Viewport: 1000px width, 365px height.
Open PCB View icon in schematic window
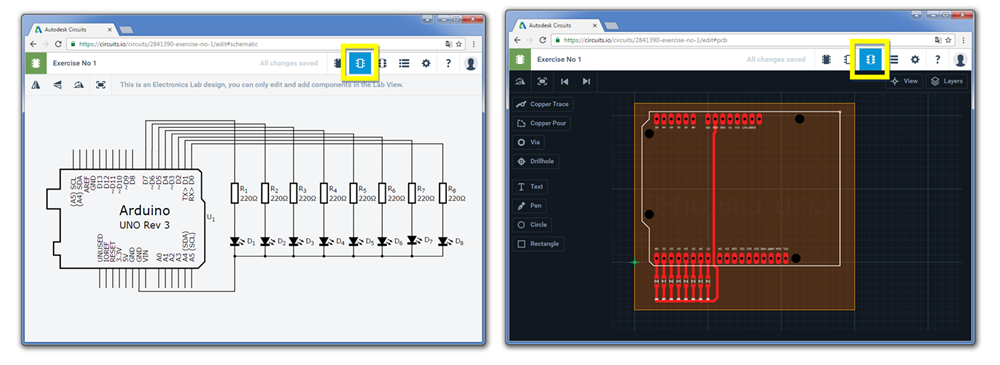pos(383,63)
